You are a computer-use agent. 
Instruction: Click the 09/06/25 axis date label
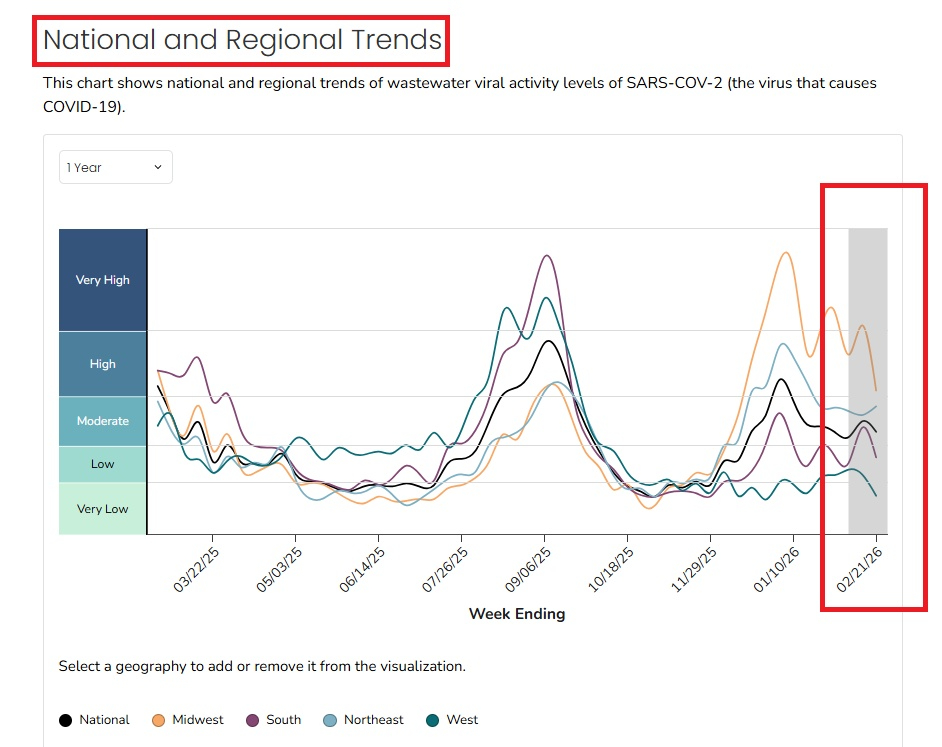pyautogui.click(x=529, y=569)
